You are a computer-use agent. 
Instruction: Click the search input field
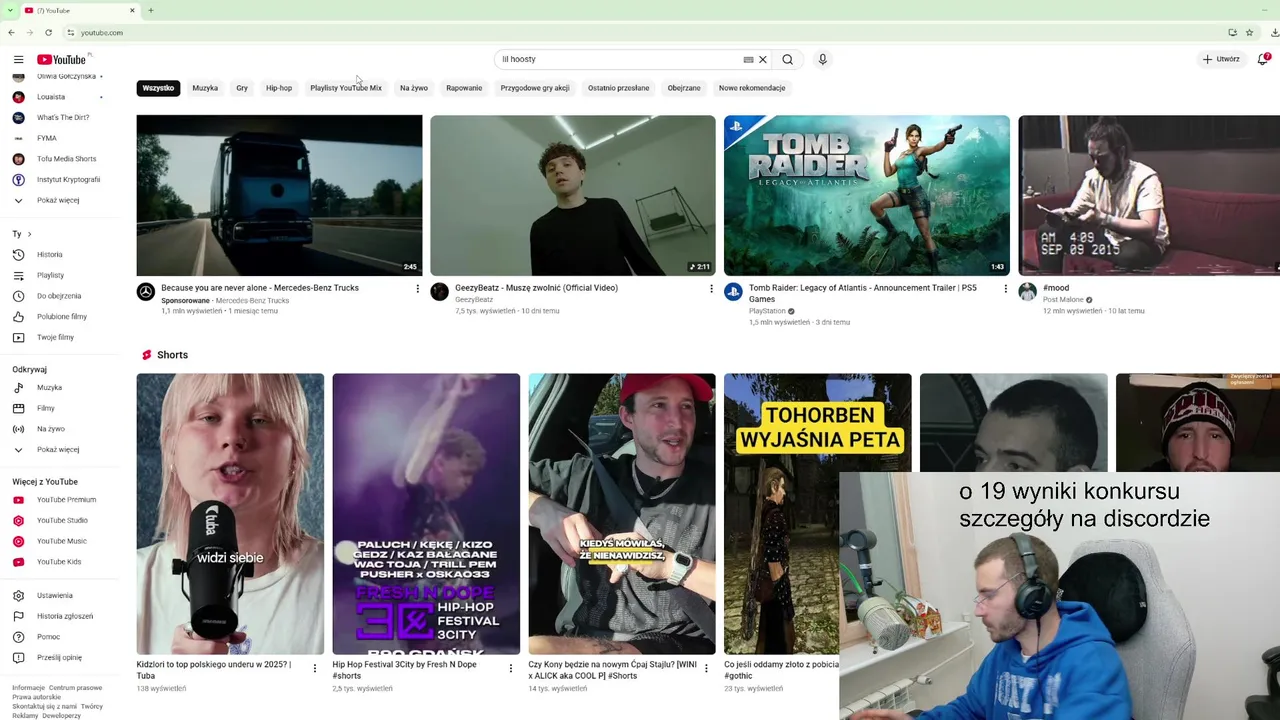[x=618, y=59]
